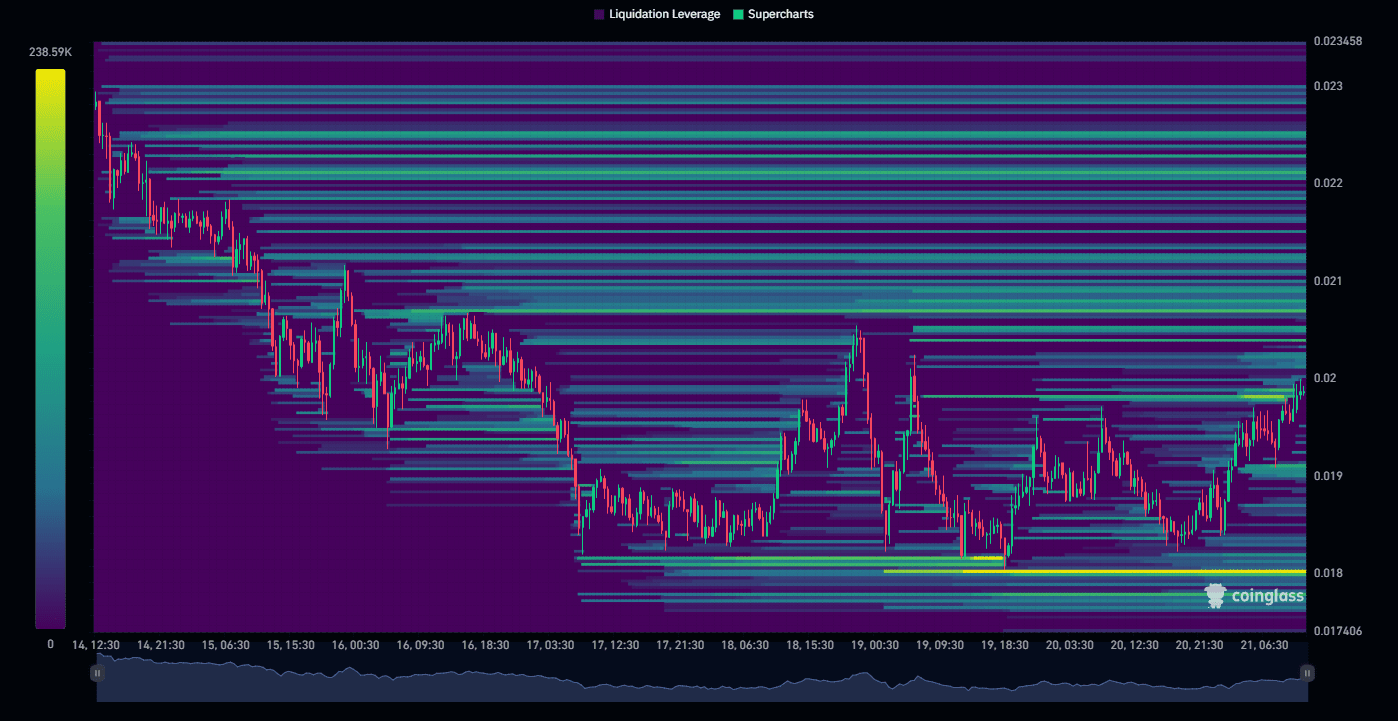Click the middle of the time range navigator
The height and width of the screenshot is (721, 1398).
[x=701, y=680]
